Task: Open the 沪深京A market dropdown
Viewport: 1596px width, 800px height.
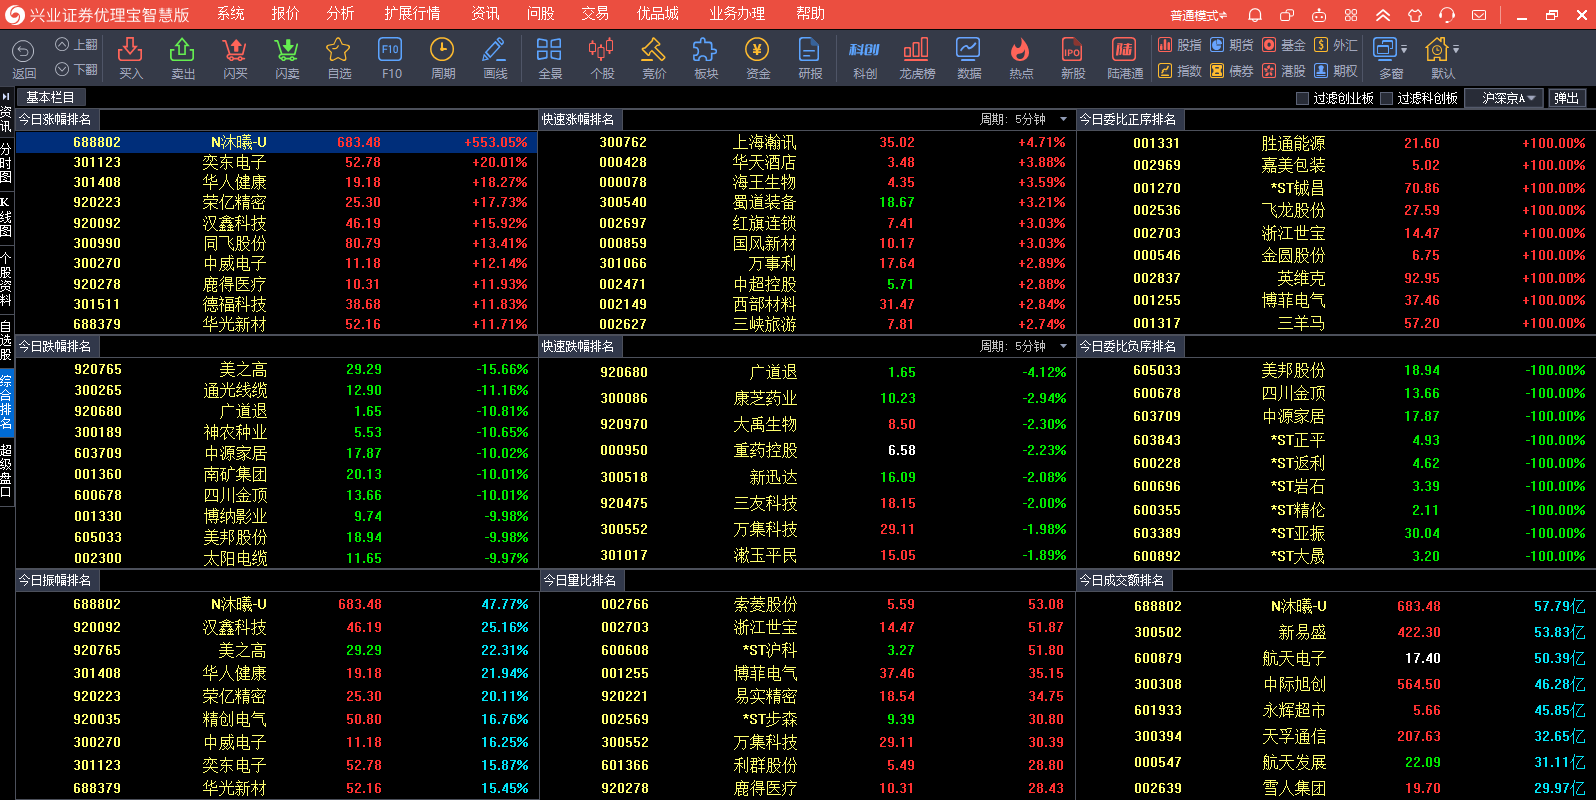Action: point(1504,98)
